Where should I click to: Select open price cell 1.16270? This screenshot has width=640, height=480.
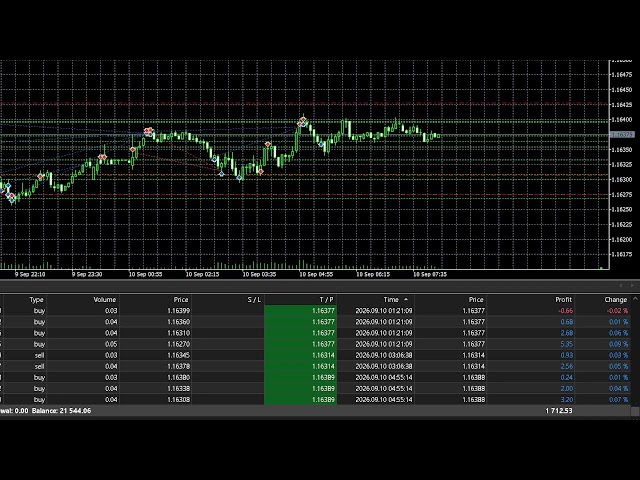pos(178,344)
